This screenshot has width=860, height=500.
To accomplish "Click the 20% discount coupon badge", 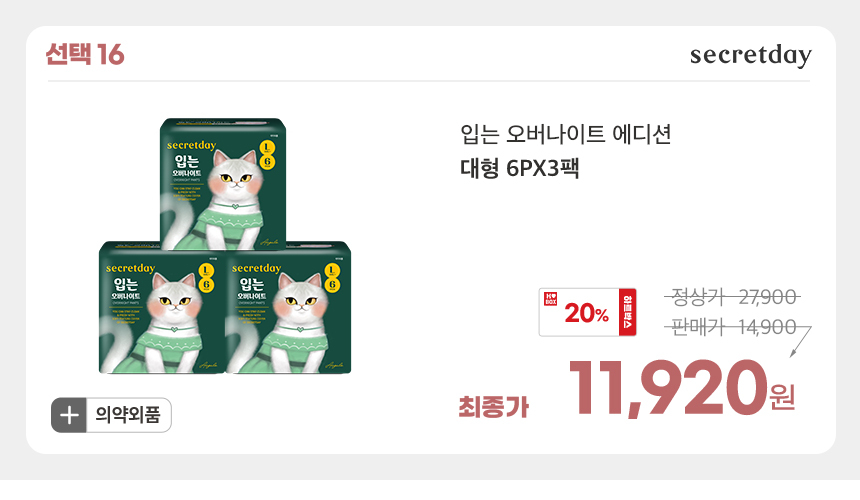I will click(x=587, y=312).
